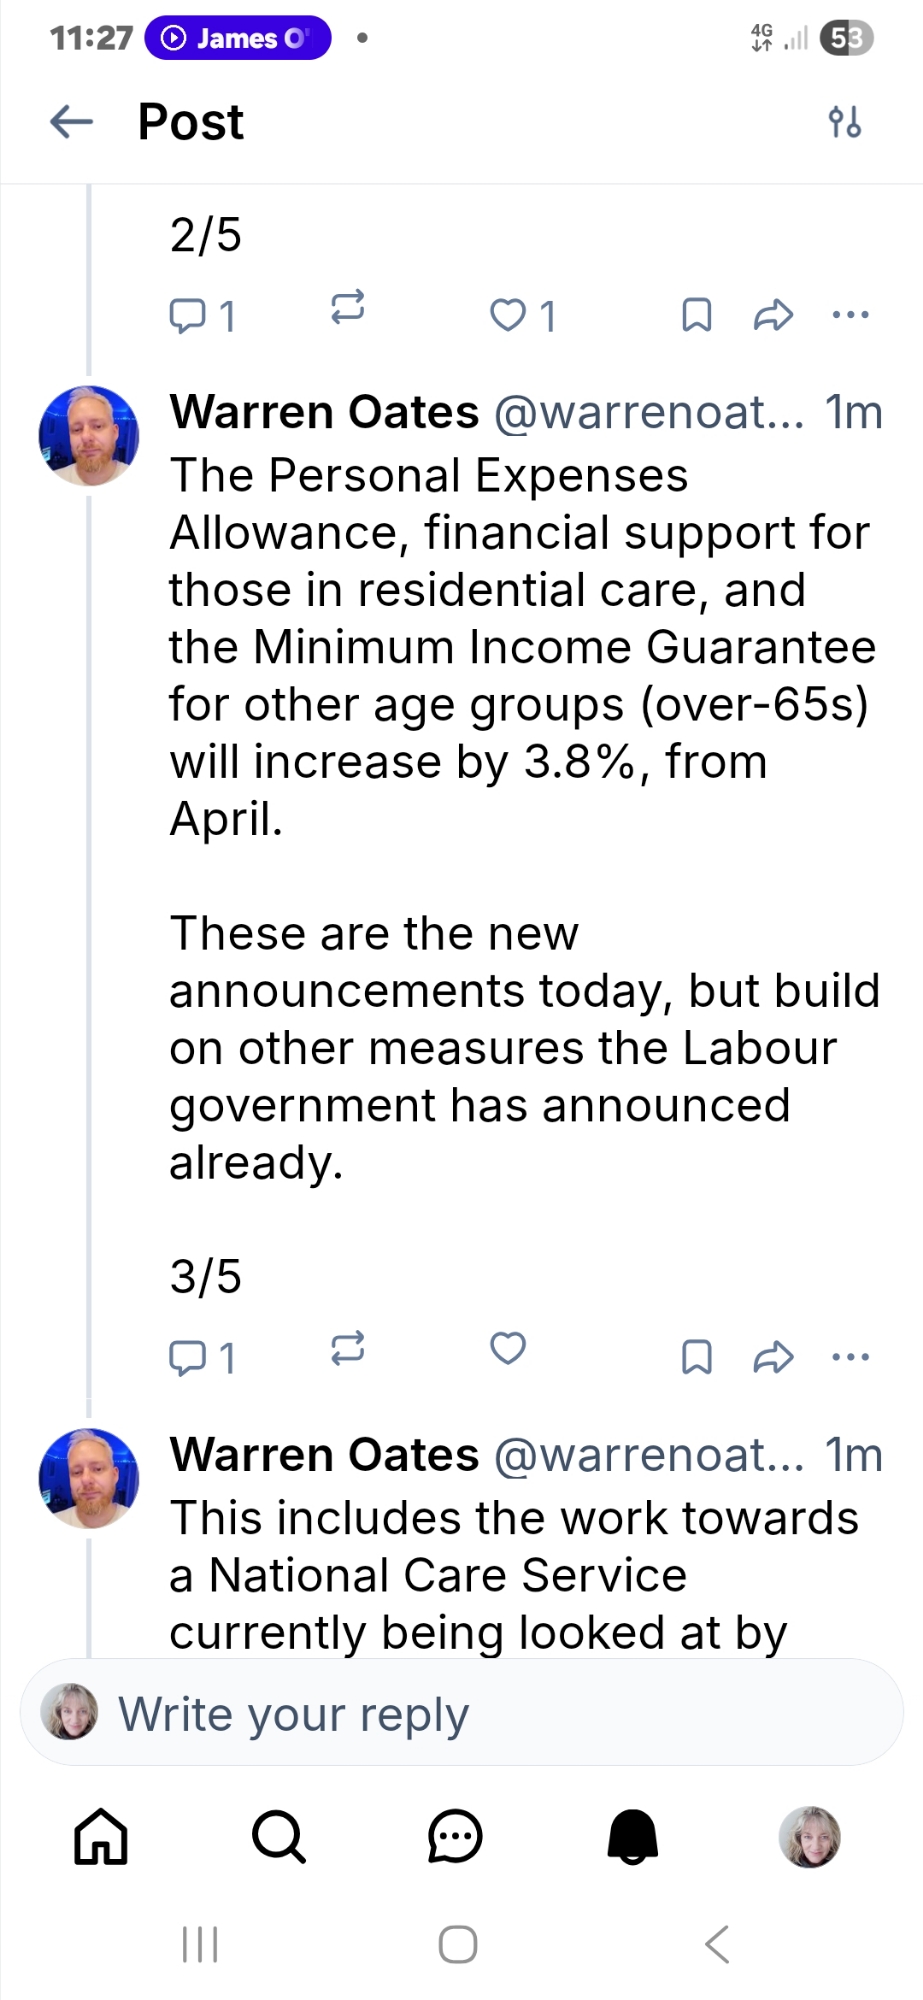Go back using the top-left arrow
923x2000 pixels.
[71, 122]
